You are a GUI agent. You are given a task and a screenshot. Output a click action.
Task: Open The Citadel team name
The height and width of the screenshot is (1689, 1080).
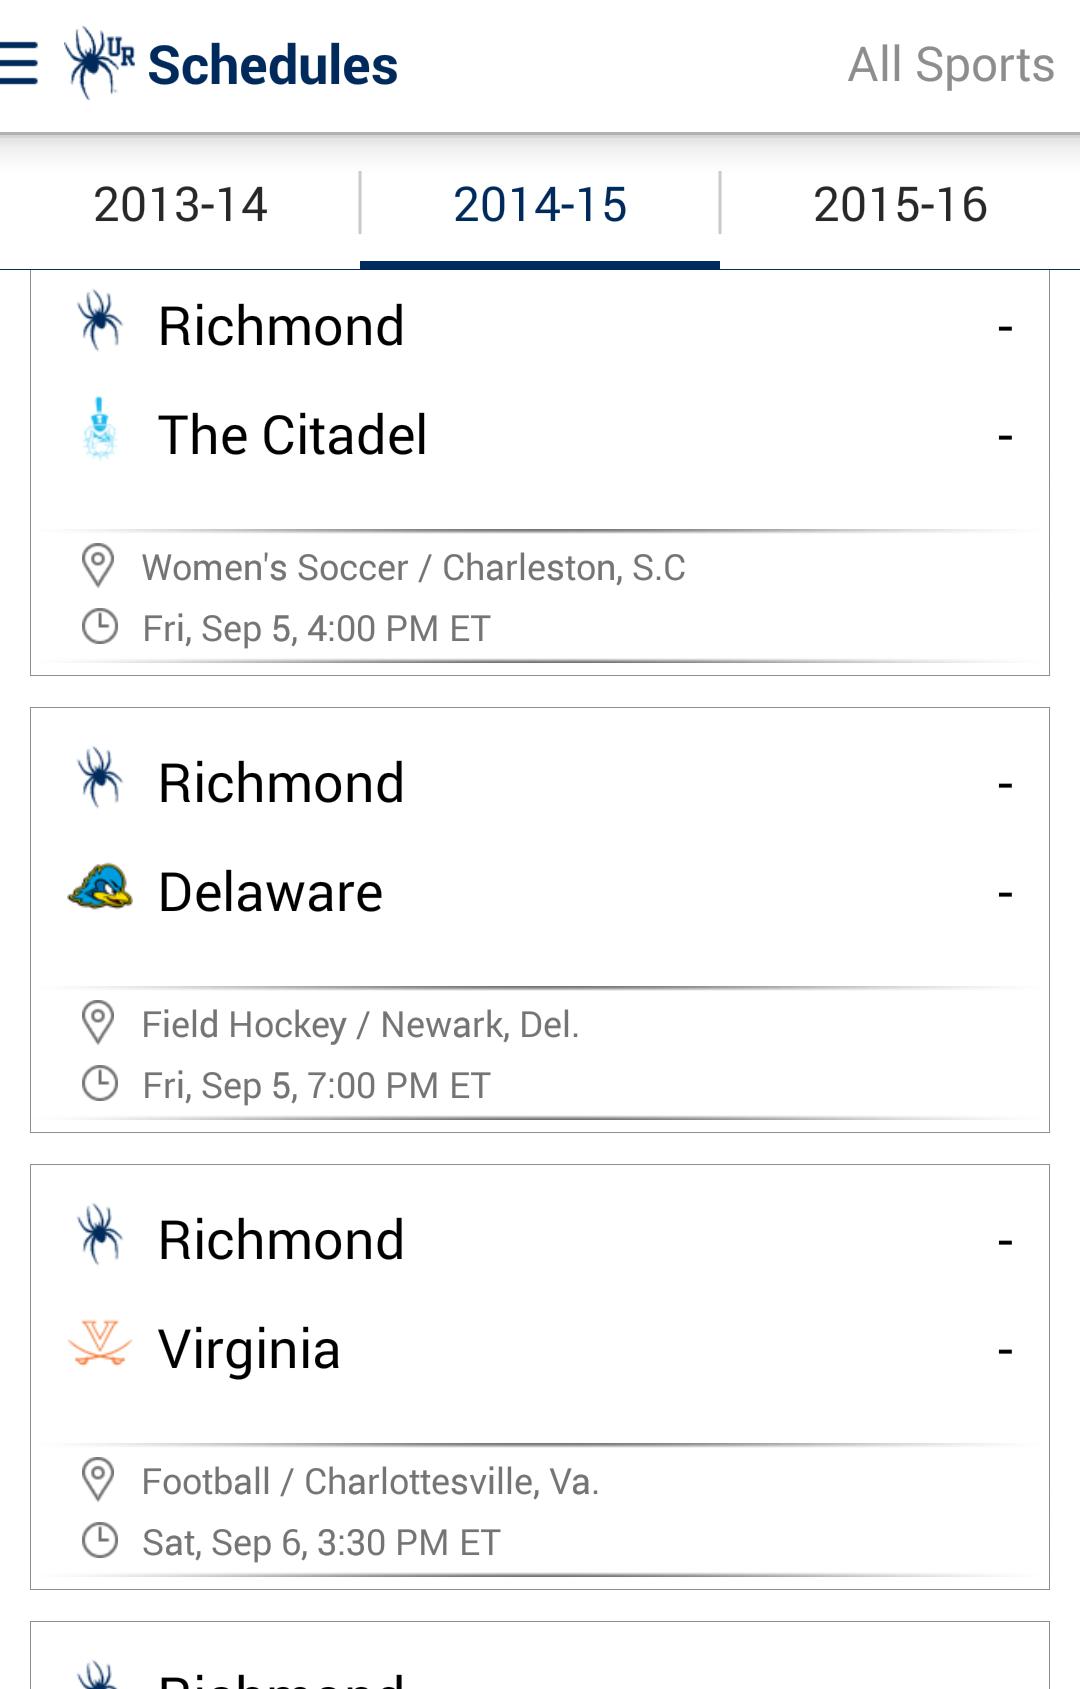(x=292, y=435)
